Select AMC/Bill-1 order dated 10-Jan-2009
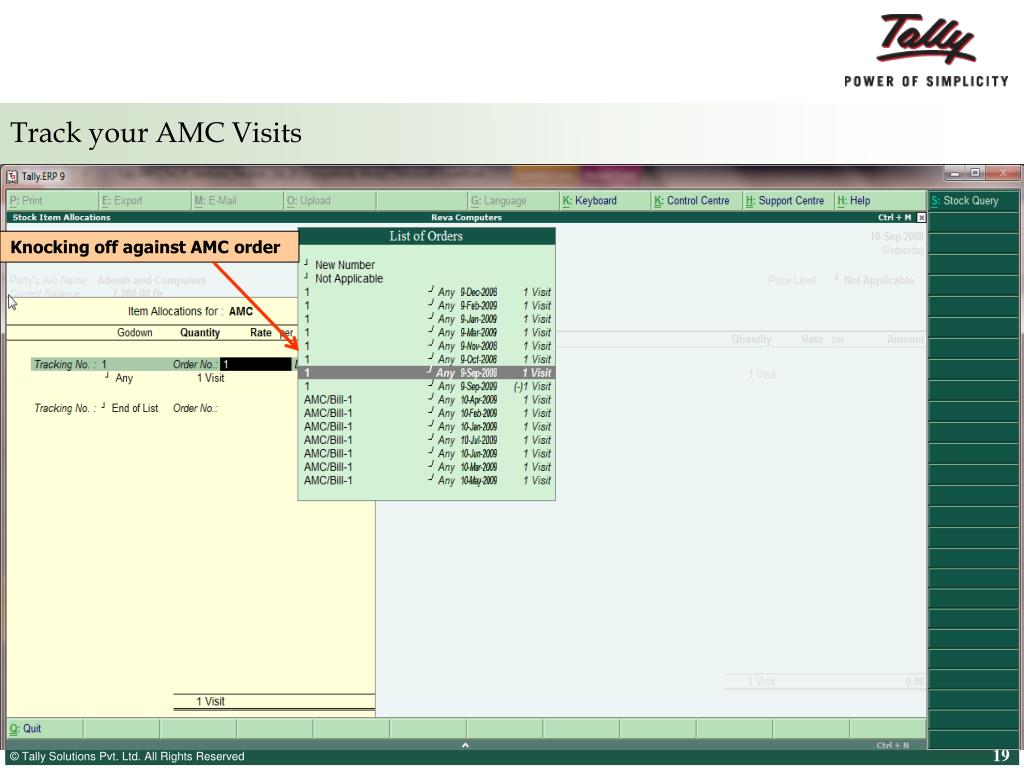1024x768 pixels. pos(427,426)
